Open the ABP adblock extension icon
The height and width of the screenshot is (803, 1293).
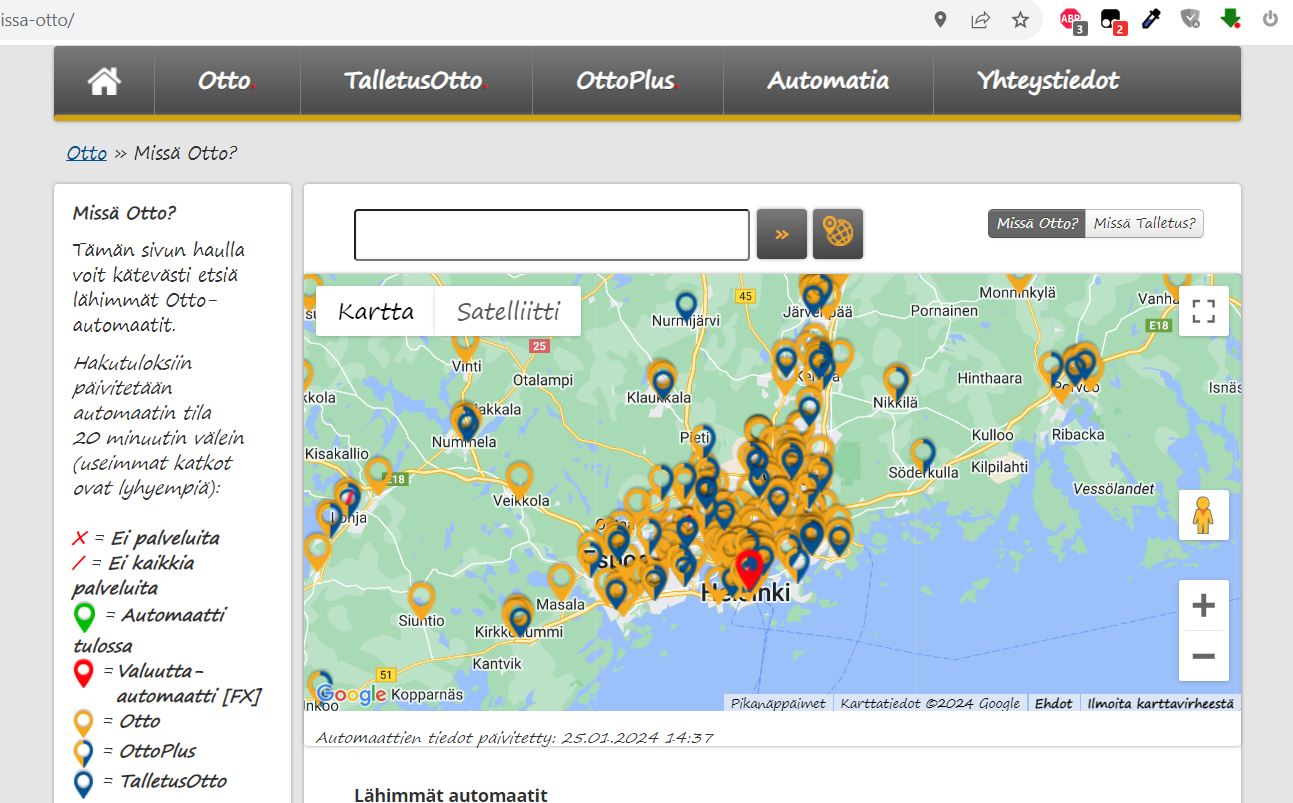tap(1072, 20)
